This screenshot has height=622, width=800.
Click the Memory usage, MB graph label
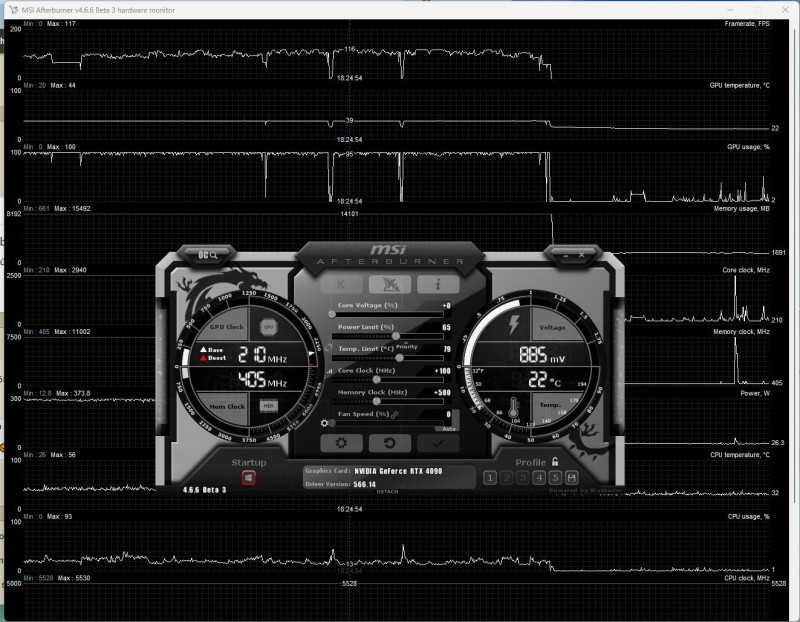(x=741, y=209)
